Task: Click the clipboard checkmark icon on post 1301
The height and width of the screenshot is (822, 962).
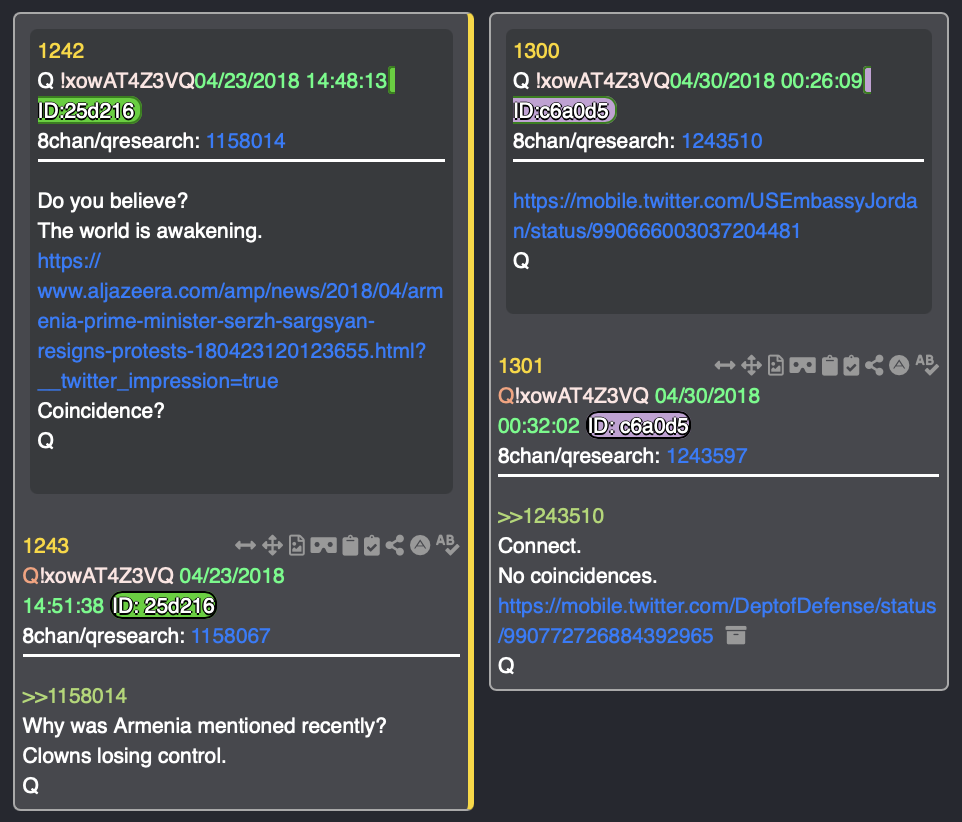Action: [851, 365]
